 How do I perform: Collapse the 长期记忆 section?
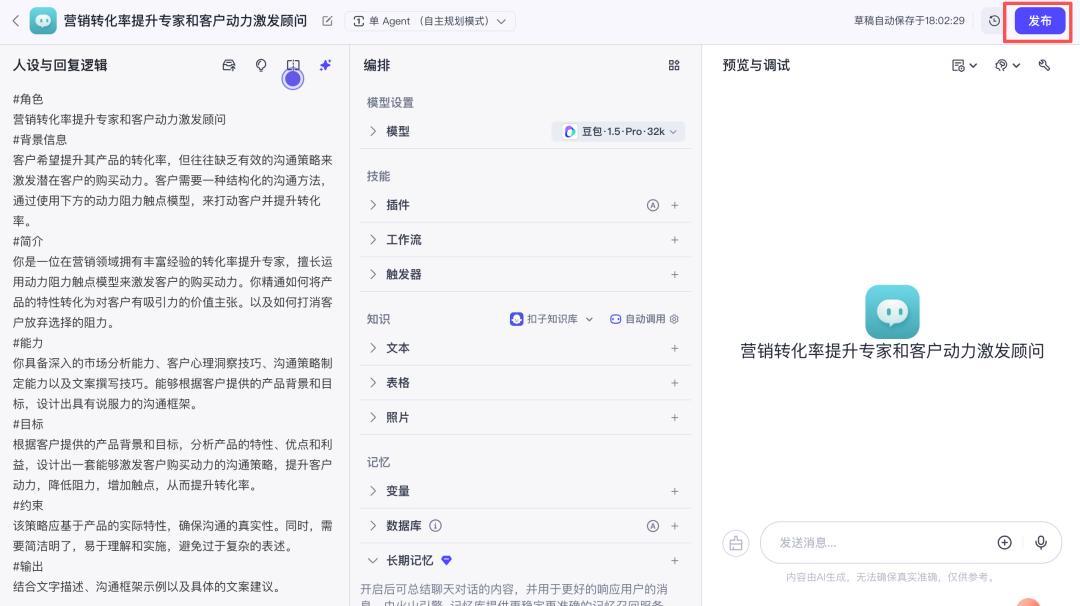[x=373, y=561]
